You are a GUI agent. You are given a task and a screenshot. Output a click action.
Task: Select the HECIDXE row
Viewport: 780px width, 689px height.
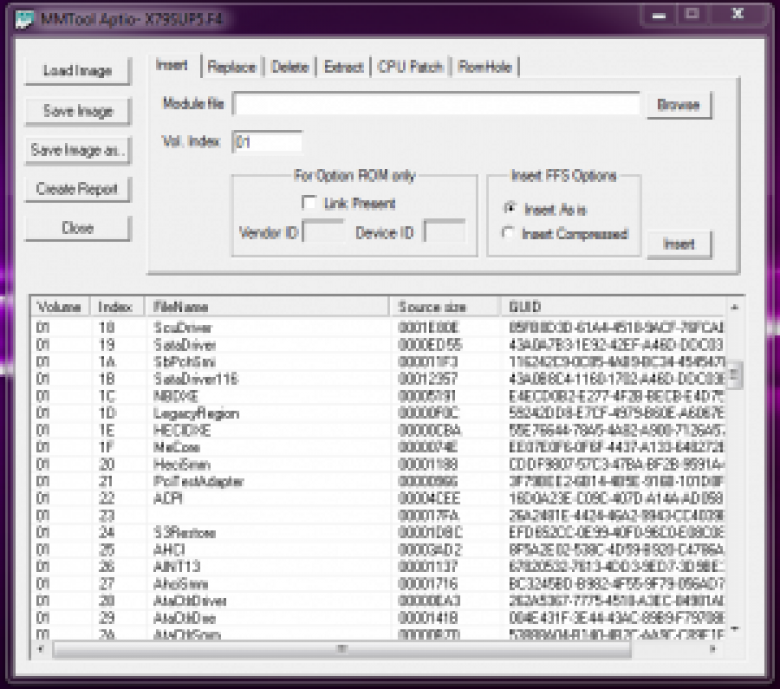(x=378, y=430)
